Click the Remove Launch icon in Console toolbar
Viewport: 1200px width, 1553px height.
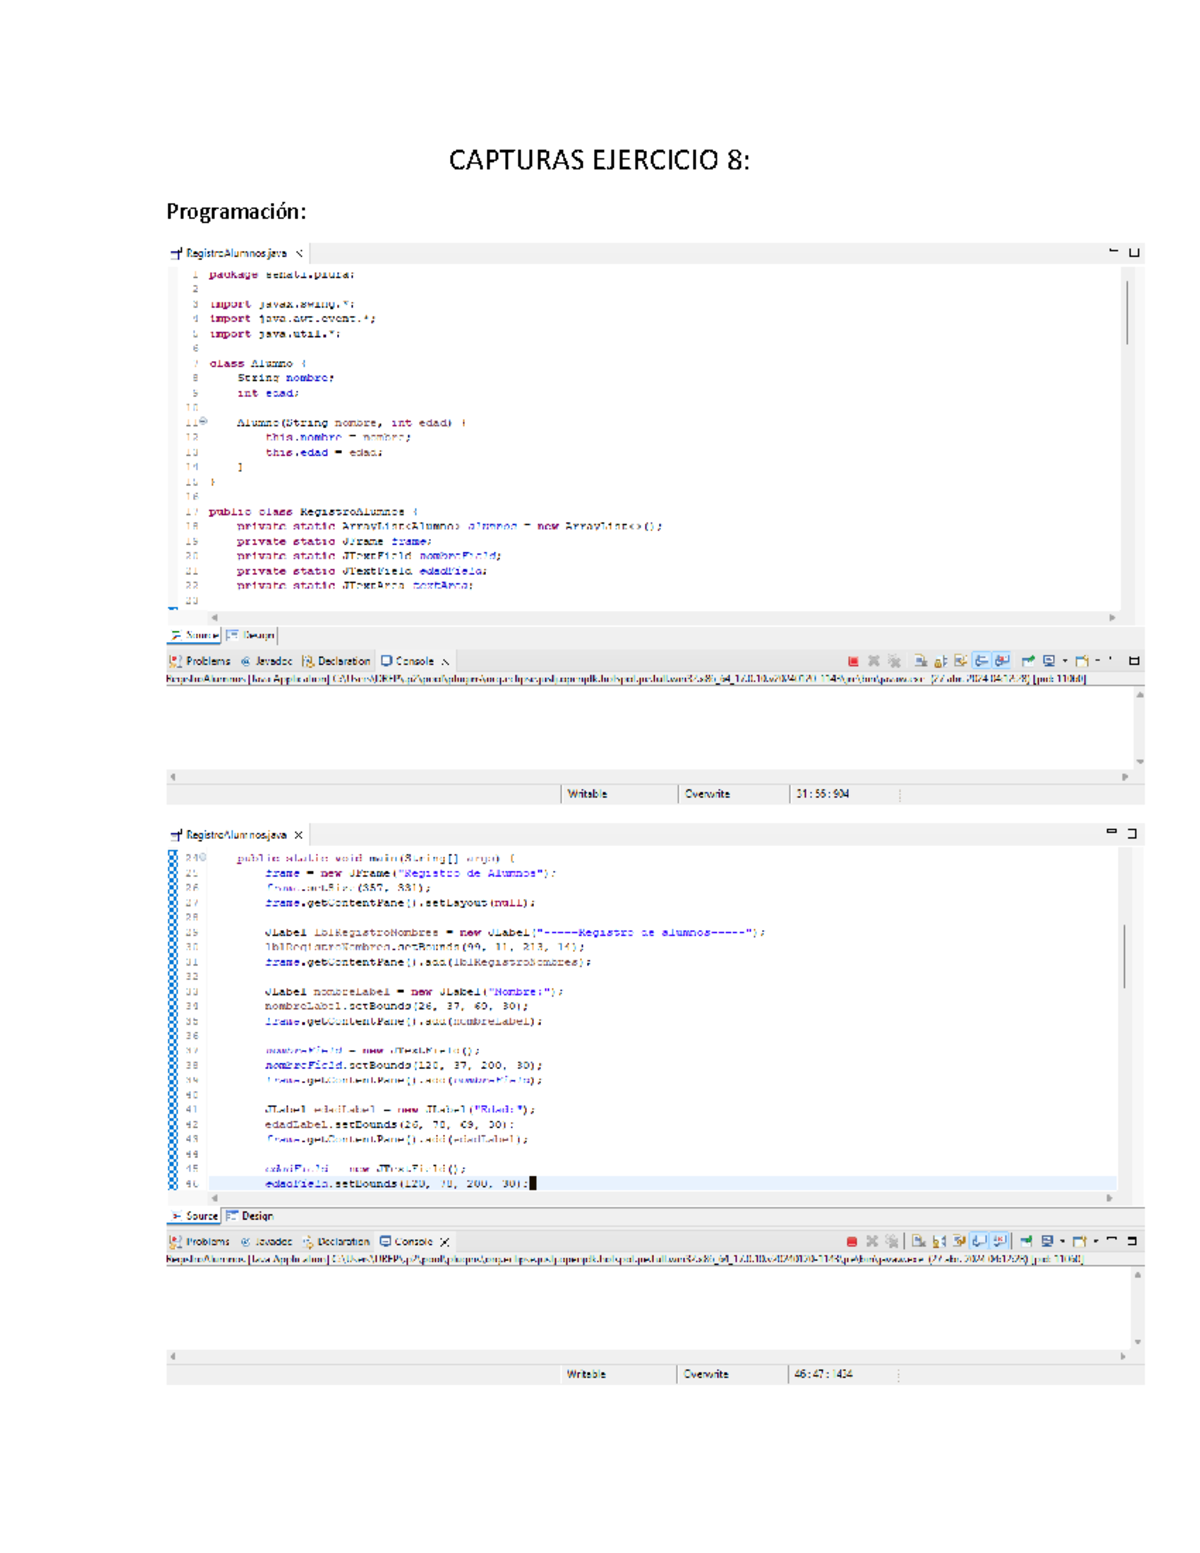(873, 660)
